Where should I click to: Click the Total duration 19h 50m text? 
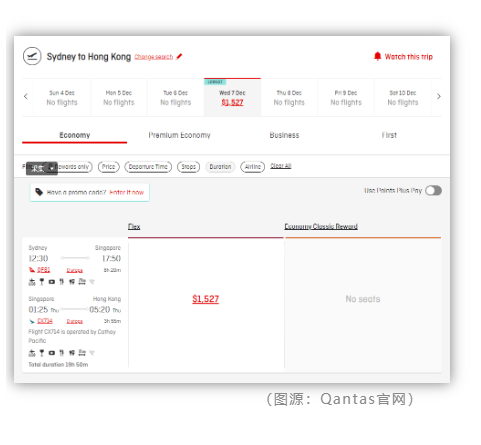point(58,365)
